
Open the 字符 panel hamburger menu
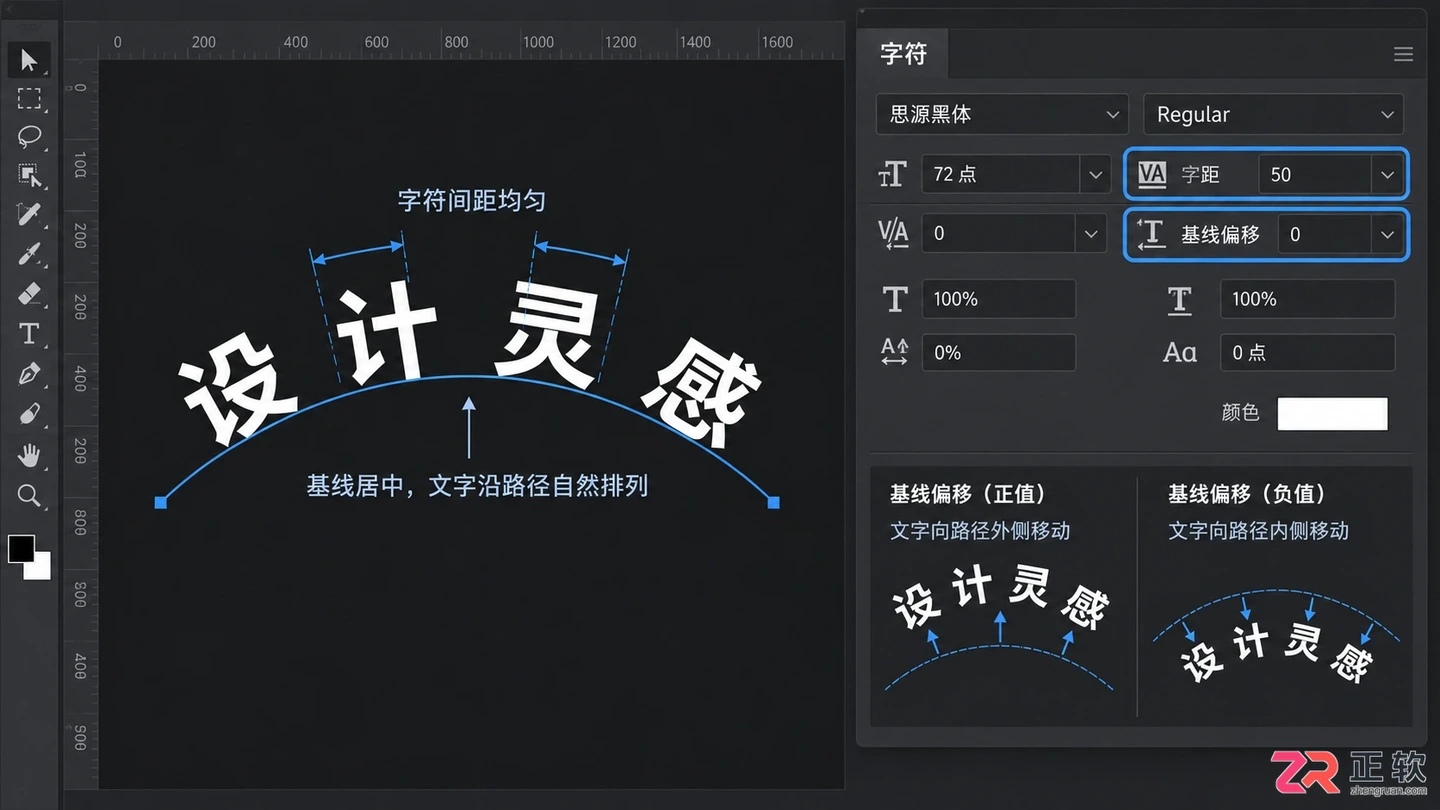tap(1403, 54)
